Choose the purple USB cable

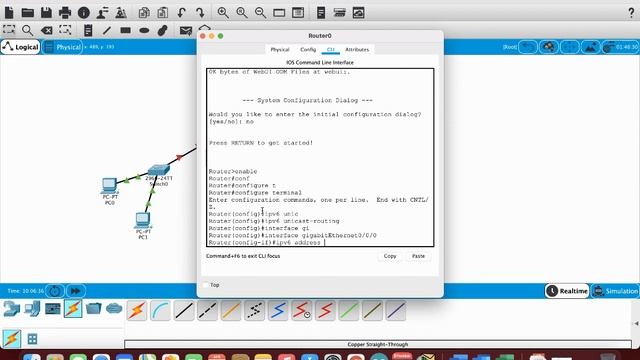pos(396,311)
